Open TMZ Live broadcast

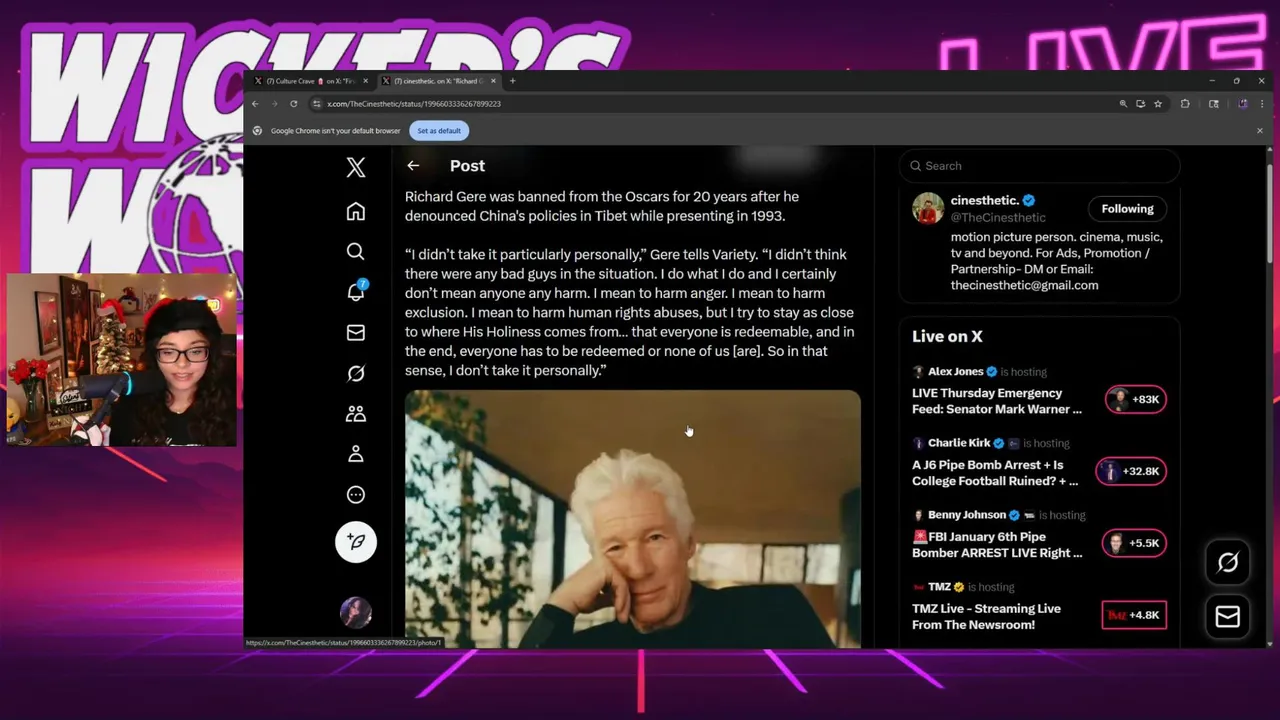(x=986, y=617)
